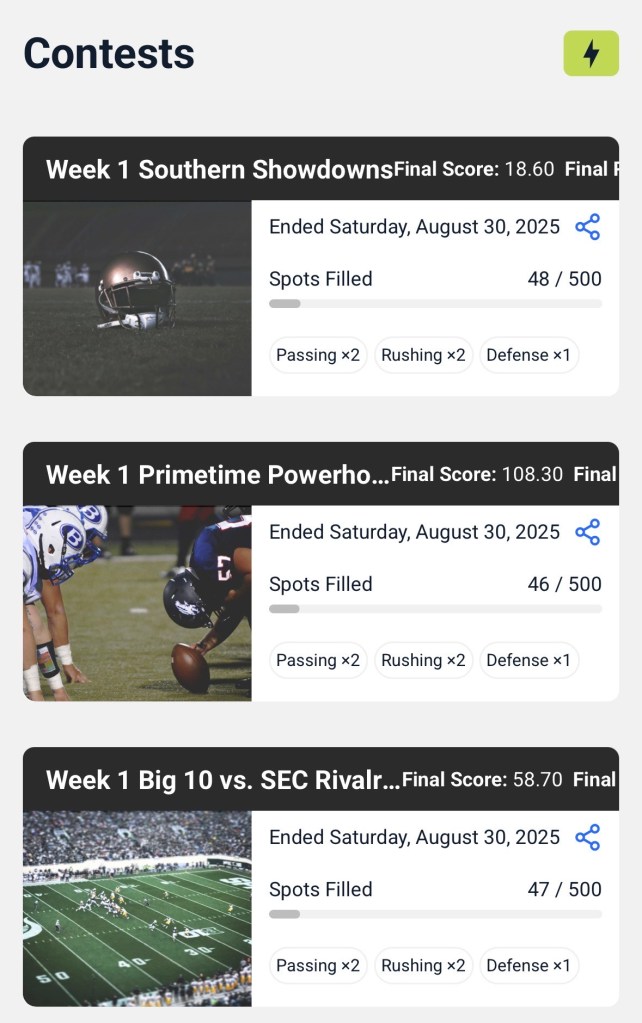Image resolution: width=642 pixels, height=1023 pixels.
Task: Share the Week 1 Southern Showdowns contest
Action: (x=590, y=227)
